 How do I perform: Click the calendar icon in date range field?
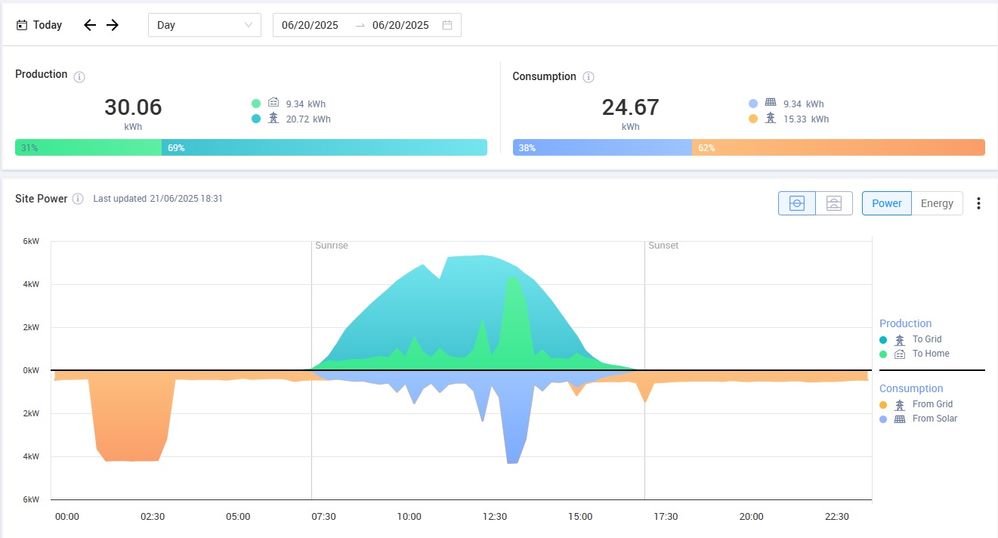[x=447, y=25]
